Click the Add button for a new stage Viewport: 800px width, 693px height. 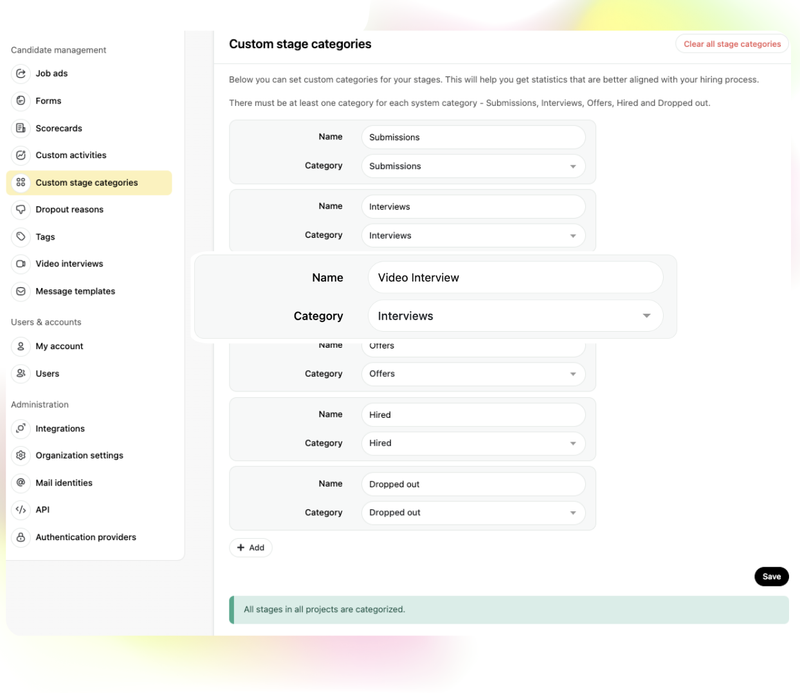tap(251, 547)
